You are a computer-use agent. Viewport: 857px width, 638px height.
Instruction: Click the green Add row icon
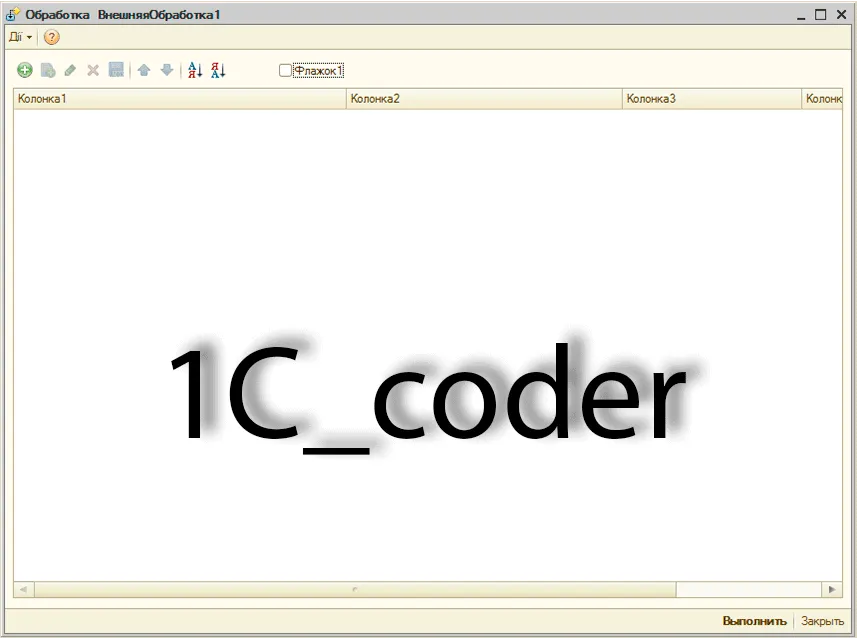[x=25, y=70]
